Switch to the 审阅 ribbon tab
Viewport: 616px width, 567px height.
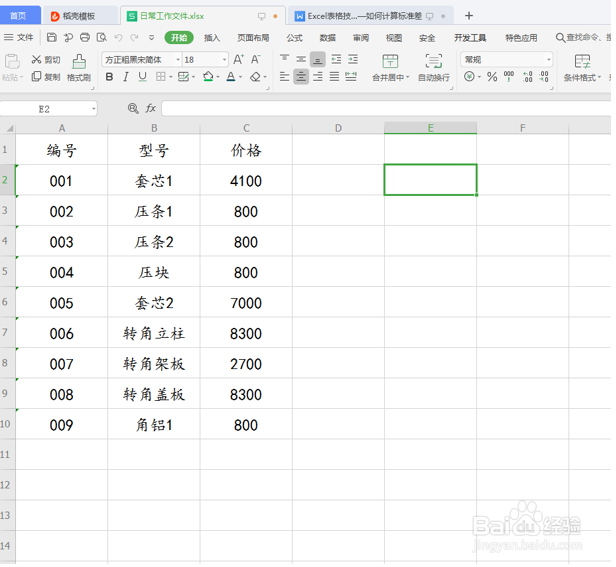[361, 38]
